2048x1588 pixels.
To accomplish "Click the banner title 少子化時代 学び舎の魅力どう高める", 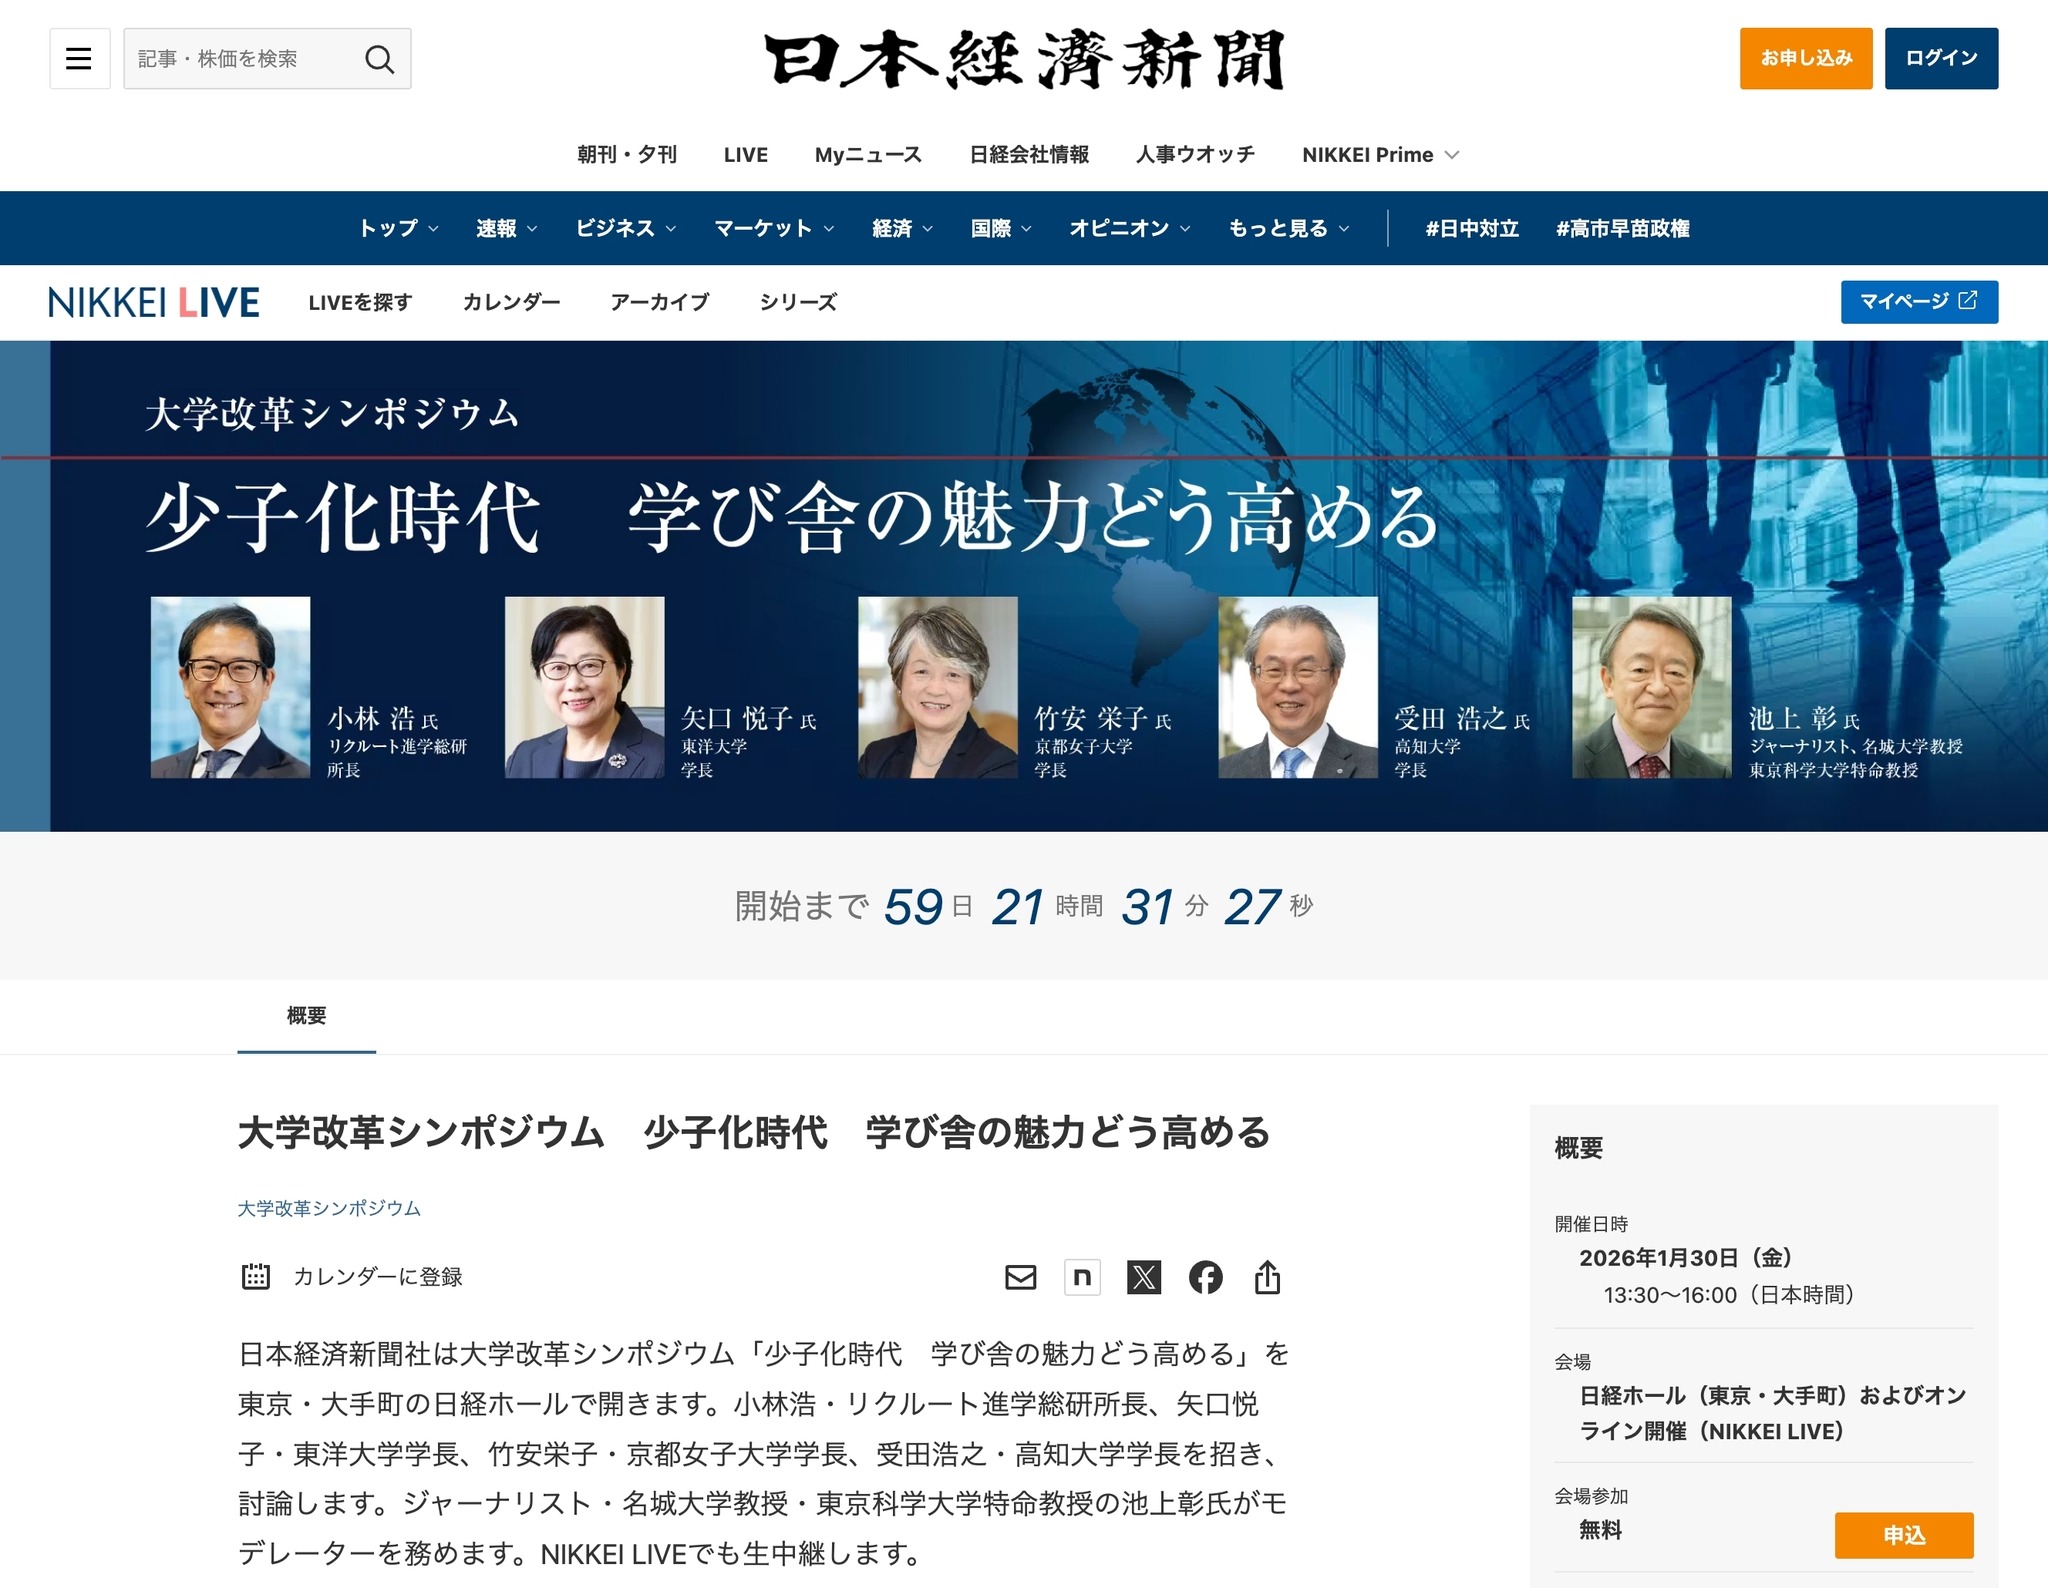I will click(x=792, y=518).
